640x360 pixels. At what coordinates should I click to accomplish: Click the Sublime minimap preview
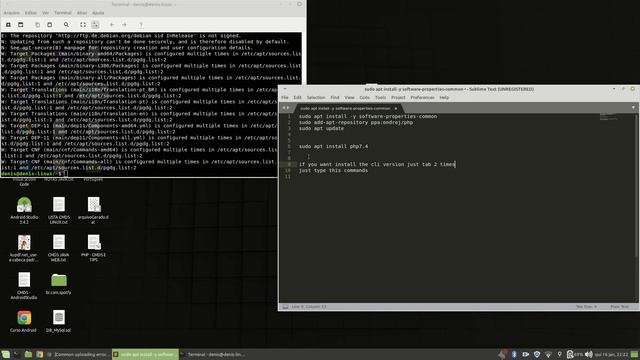coord(609,117)
